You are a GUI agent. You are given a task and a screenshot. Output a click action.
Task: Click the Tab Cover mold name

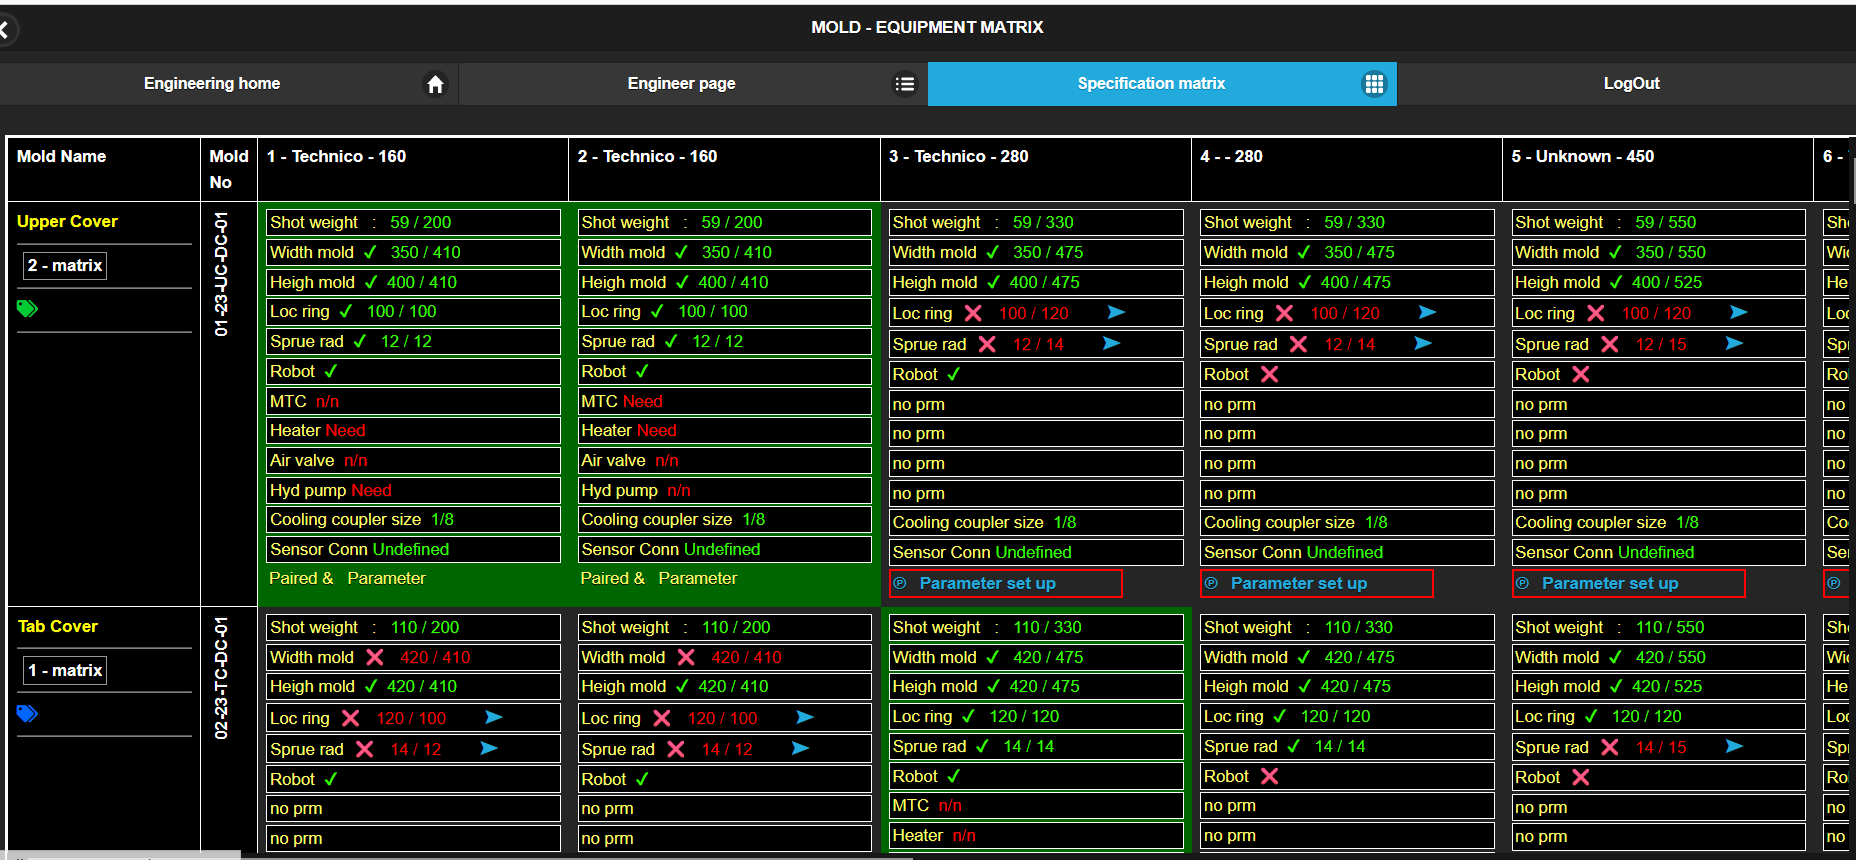pyautogui.click(x=58, y=626)
